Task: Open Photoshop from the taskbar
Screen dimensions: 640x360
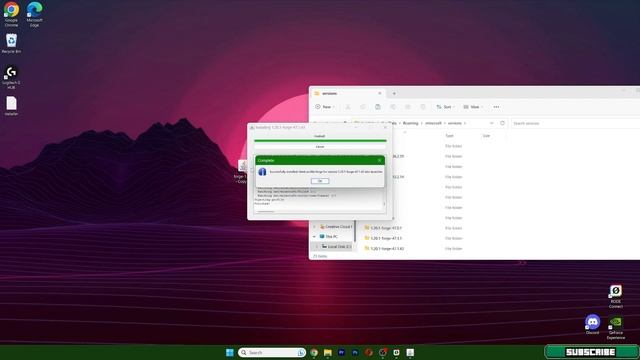Action: click(x=355, y=352)
